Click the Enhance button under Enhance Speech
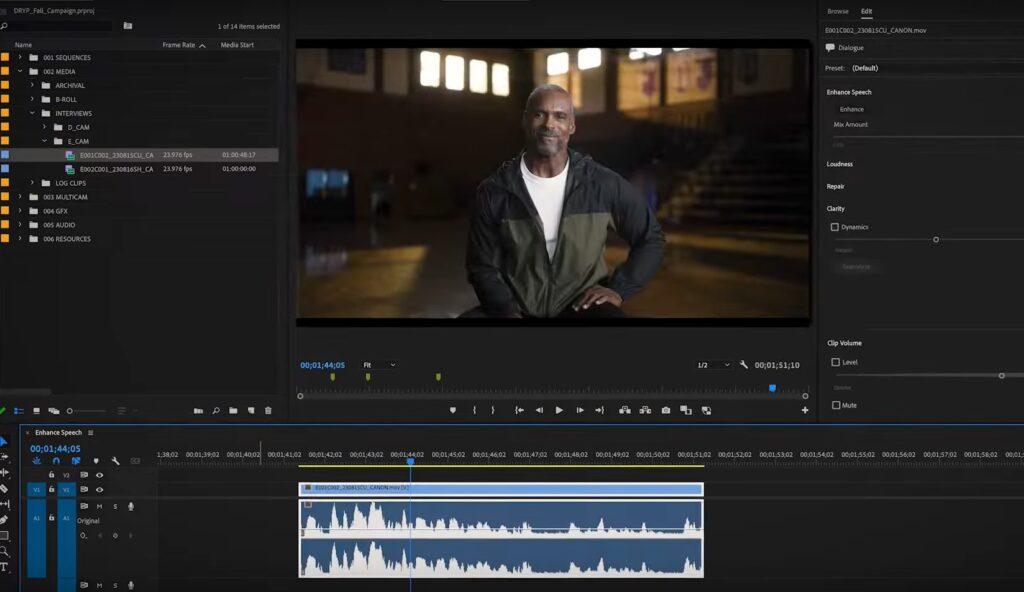1024x592 pixels. point(852,108)
